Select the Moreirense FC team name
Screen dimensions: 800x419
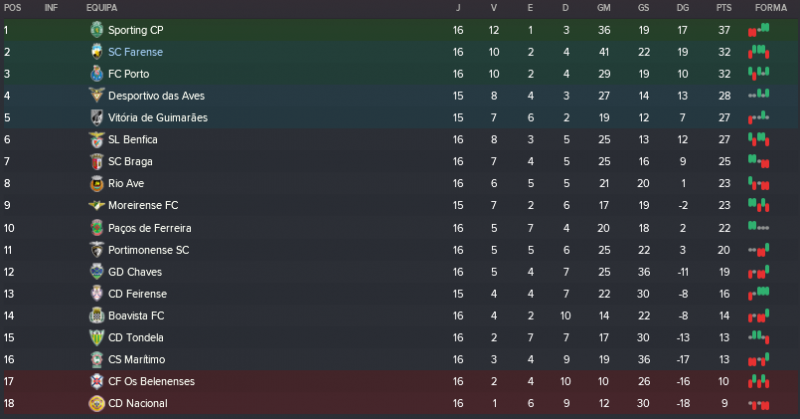143,206
